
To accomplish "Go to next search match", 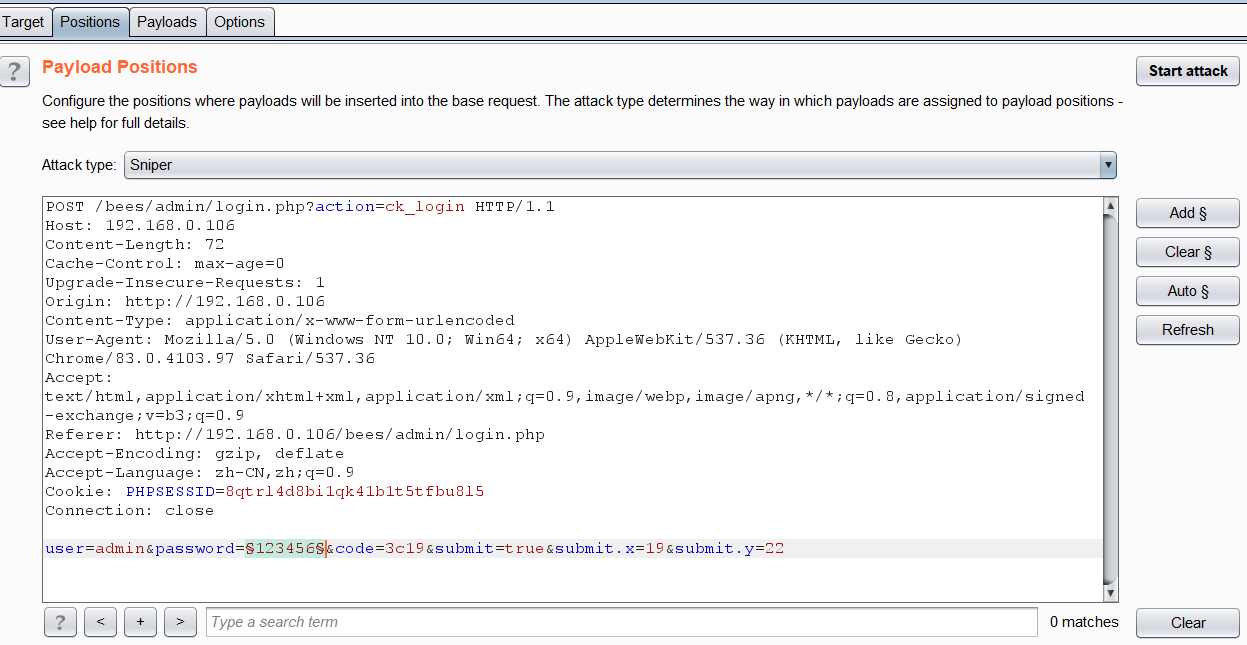I will 180,622.
